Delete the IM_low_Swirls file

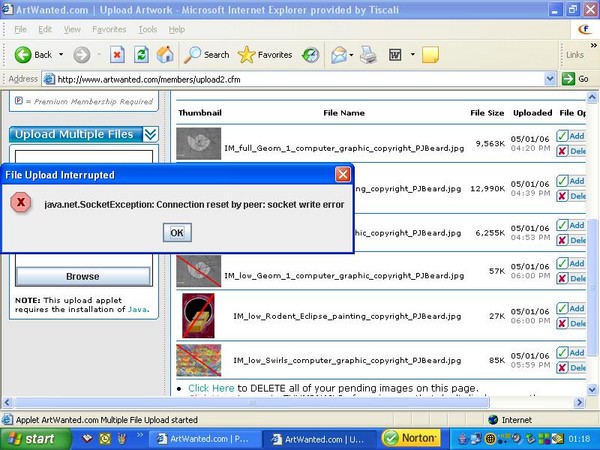571,368
